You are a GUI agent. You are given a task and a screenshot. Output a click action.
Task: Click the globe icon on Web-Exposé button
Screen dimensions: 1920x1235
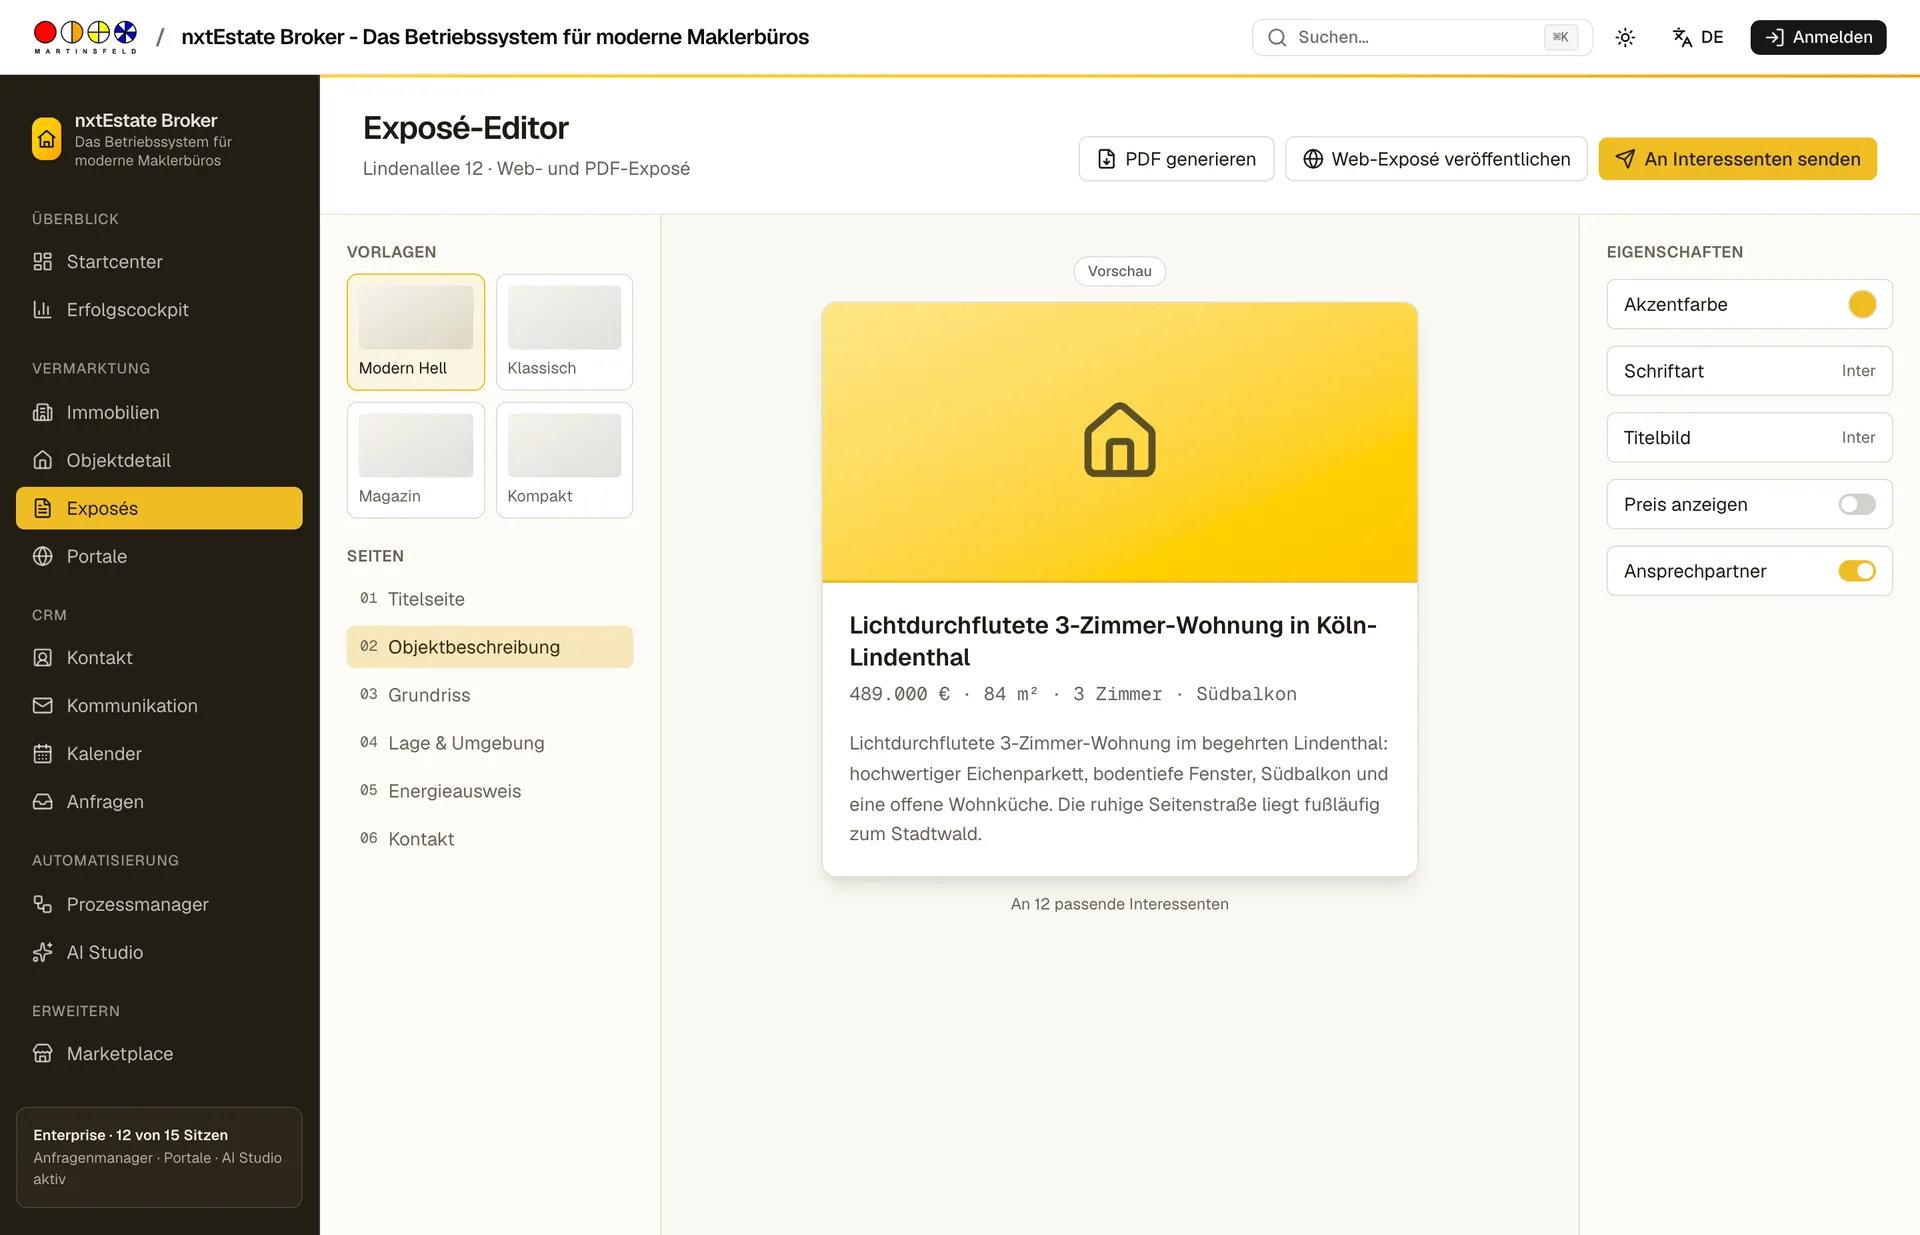pyautogui.click(x=1313, y=159)
